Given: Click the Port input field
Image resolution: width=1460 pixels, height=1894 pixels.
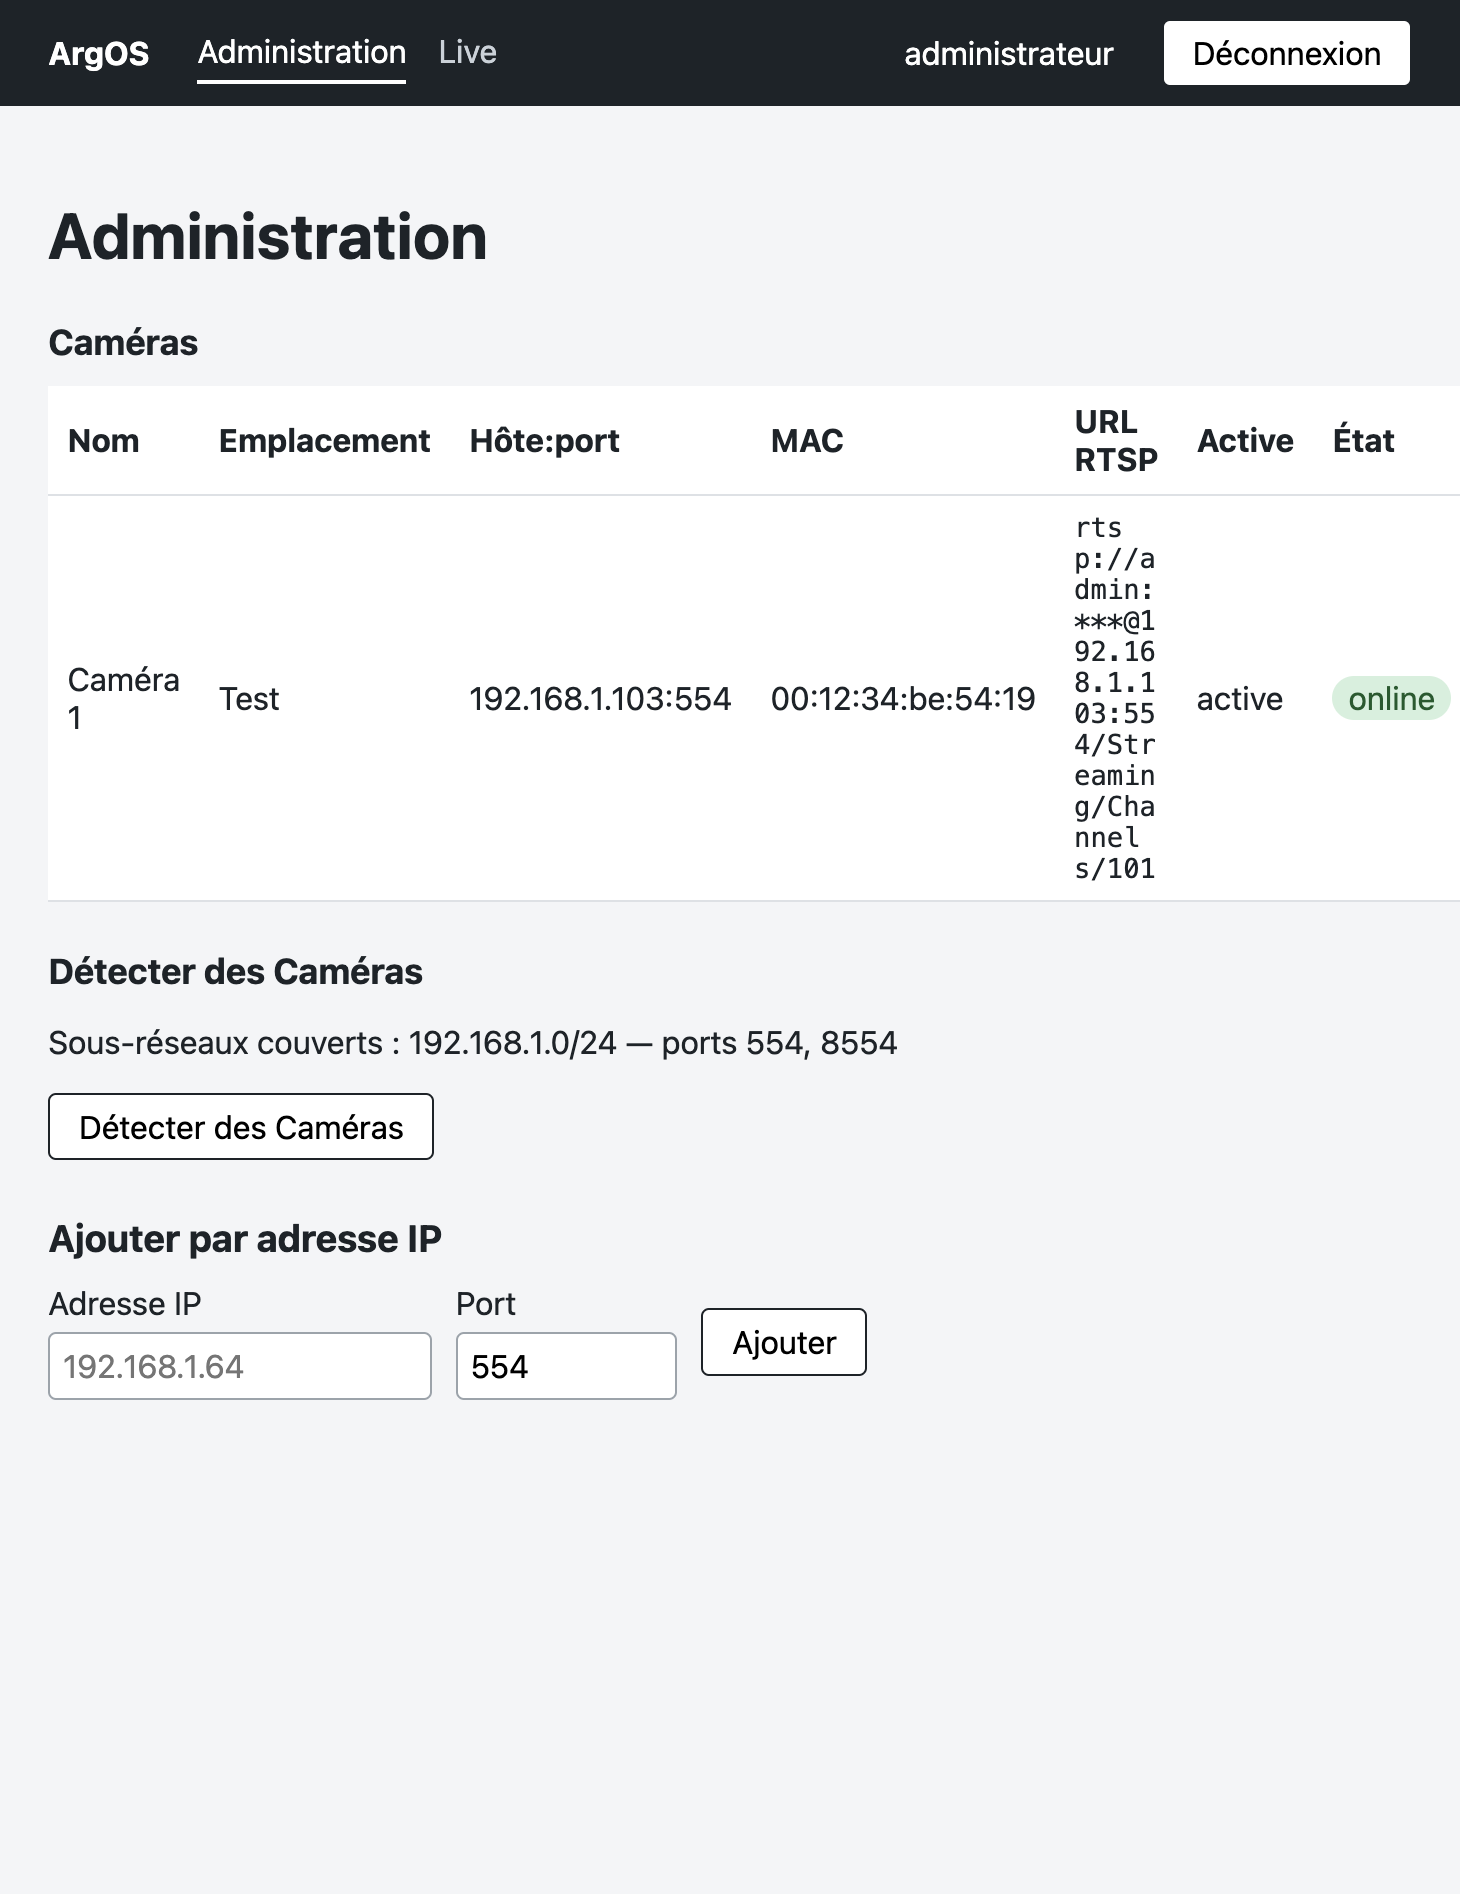Looking at the screenshot, I should click(x=566, y=1366).
